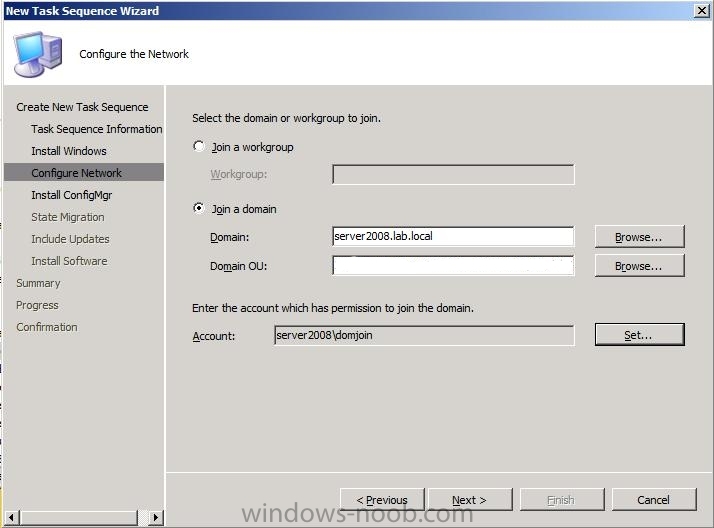Click the Domain OU text field
This screenshot has height=528, width=714.
pyautogui.click(x=453, y=265)
